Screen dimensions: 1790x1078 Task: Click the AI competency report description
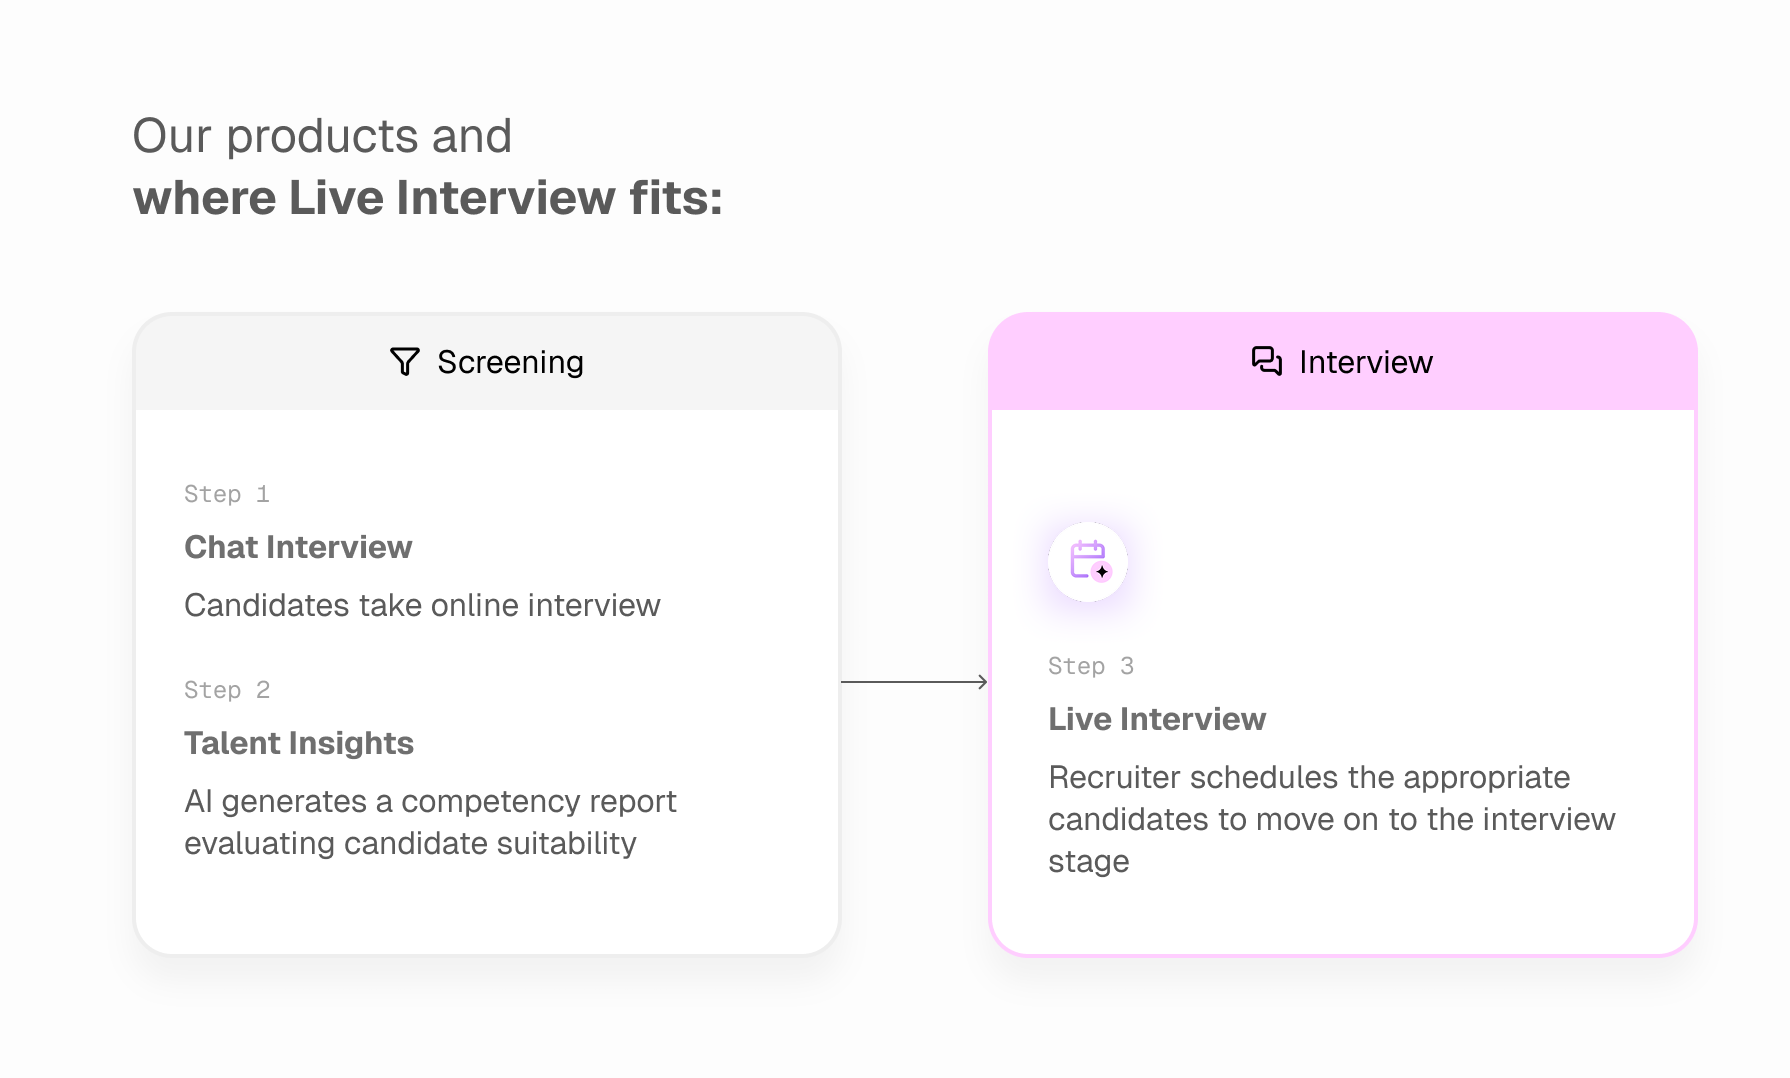coord(430,822)
